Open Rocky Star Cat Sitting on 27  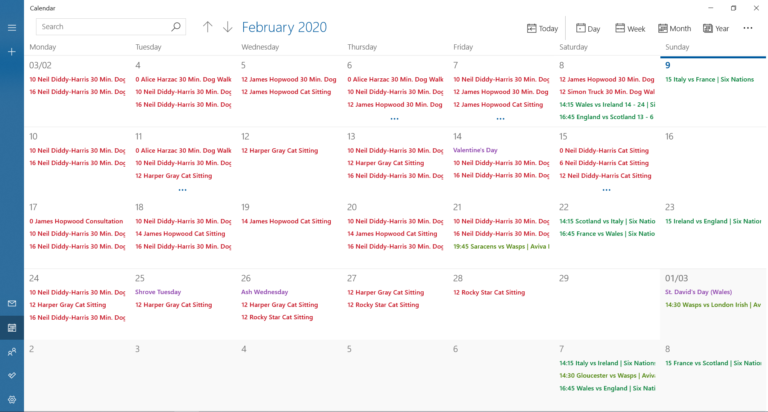[383, 305]
